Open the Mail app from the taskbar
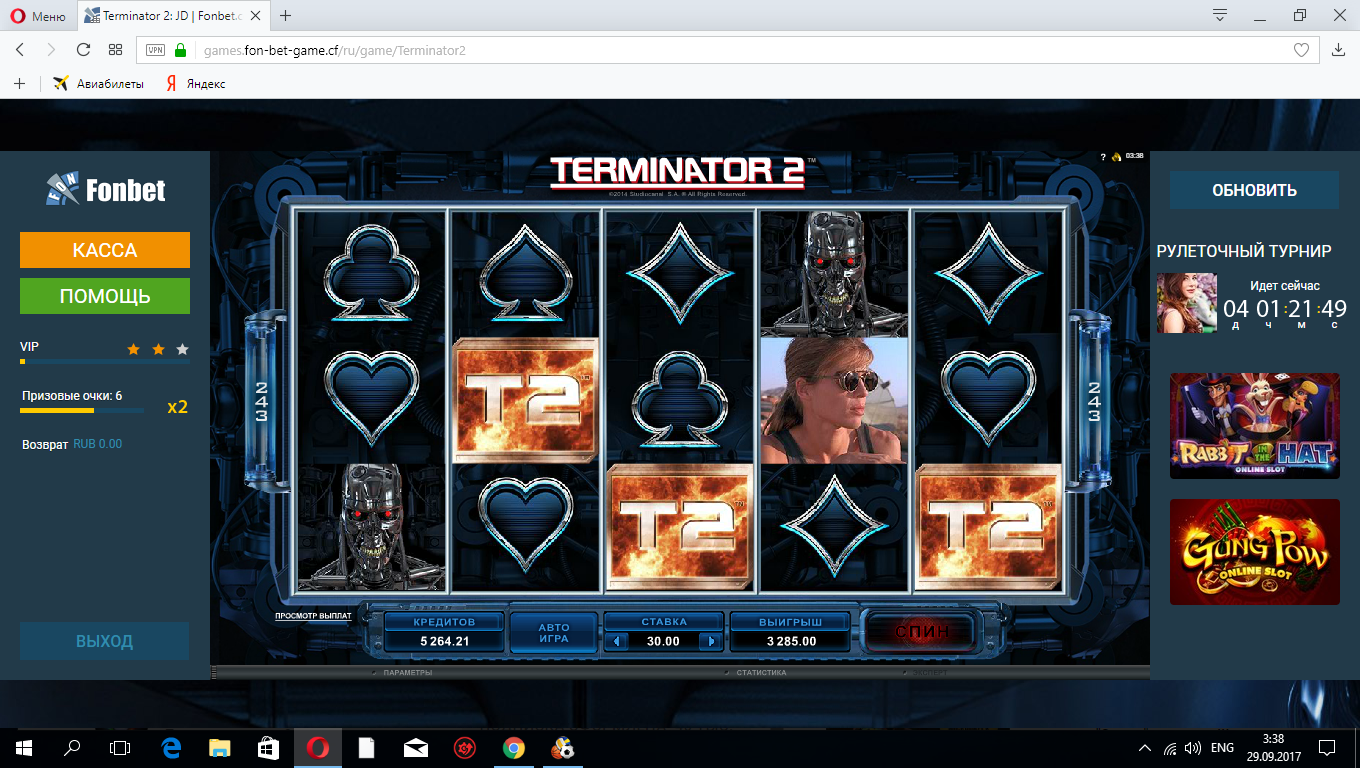Viewport: 1360px width, 768px height. [416, 747]
